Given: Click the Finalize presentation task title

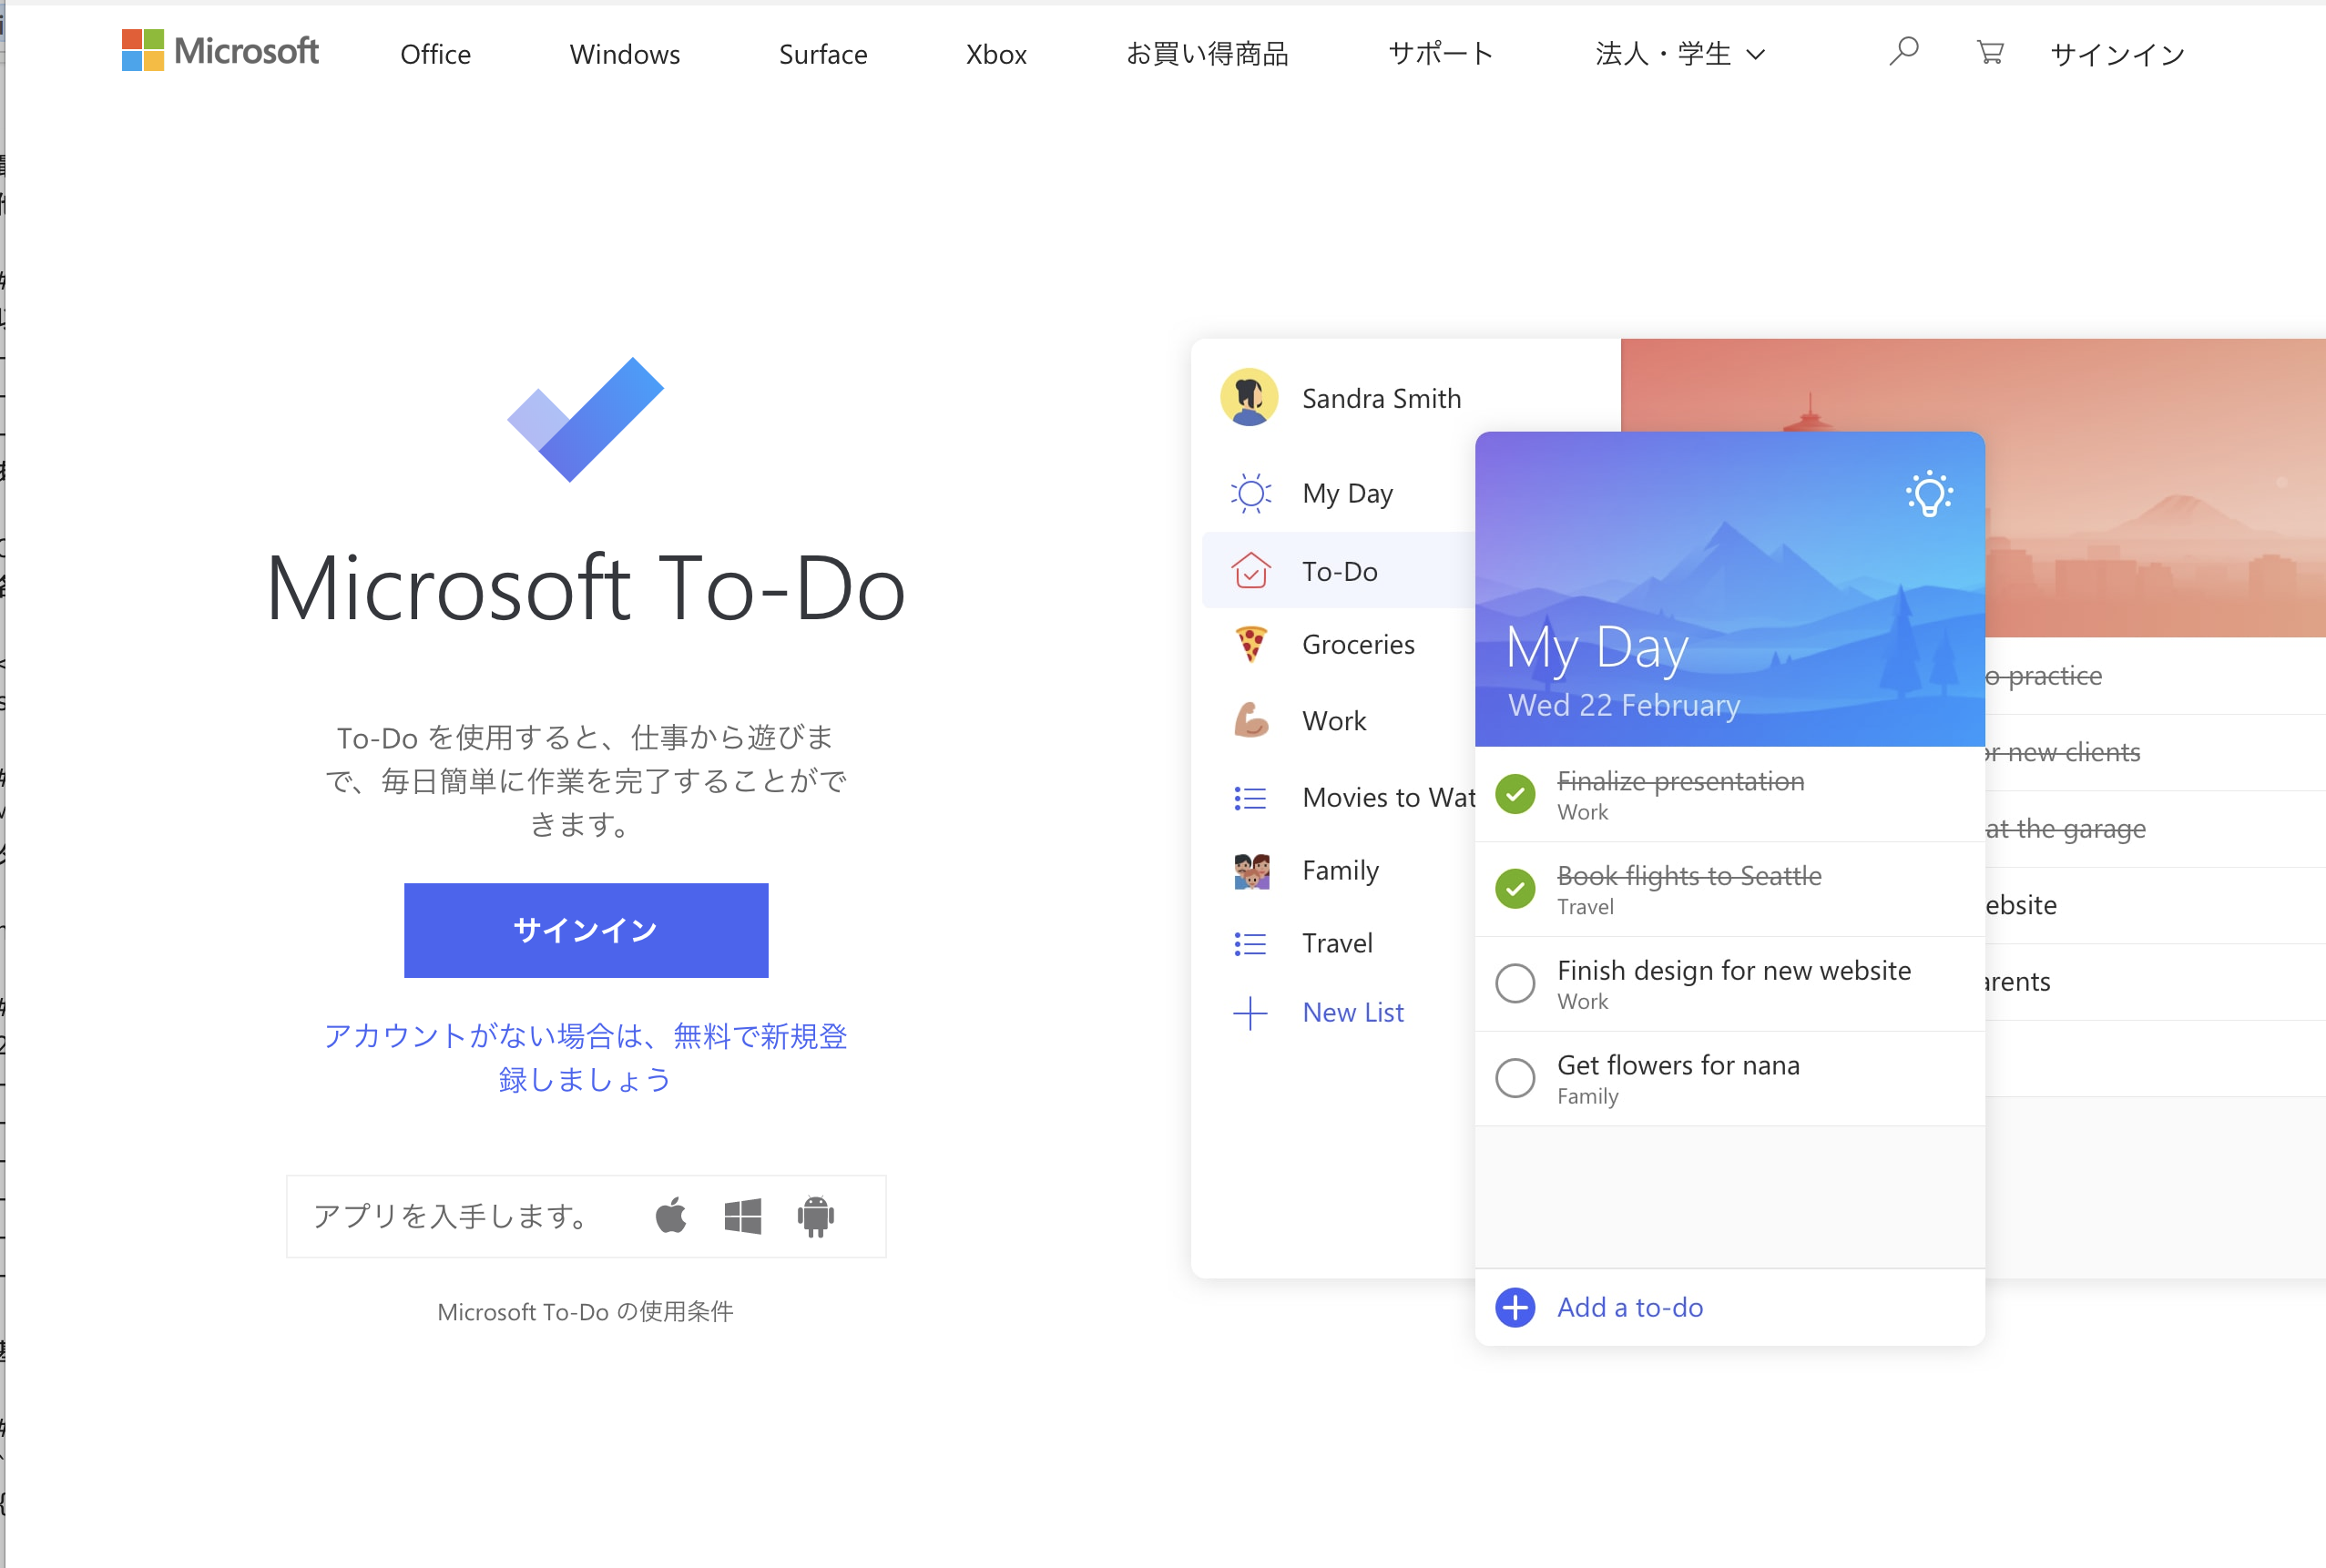Looking at the screenshot, I should coord(1680,781).
